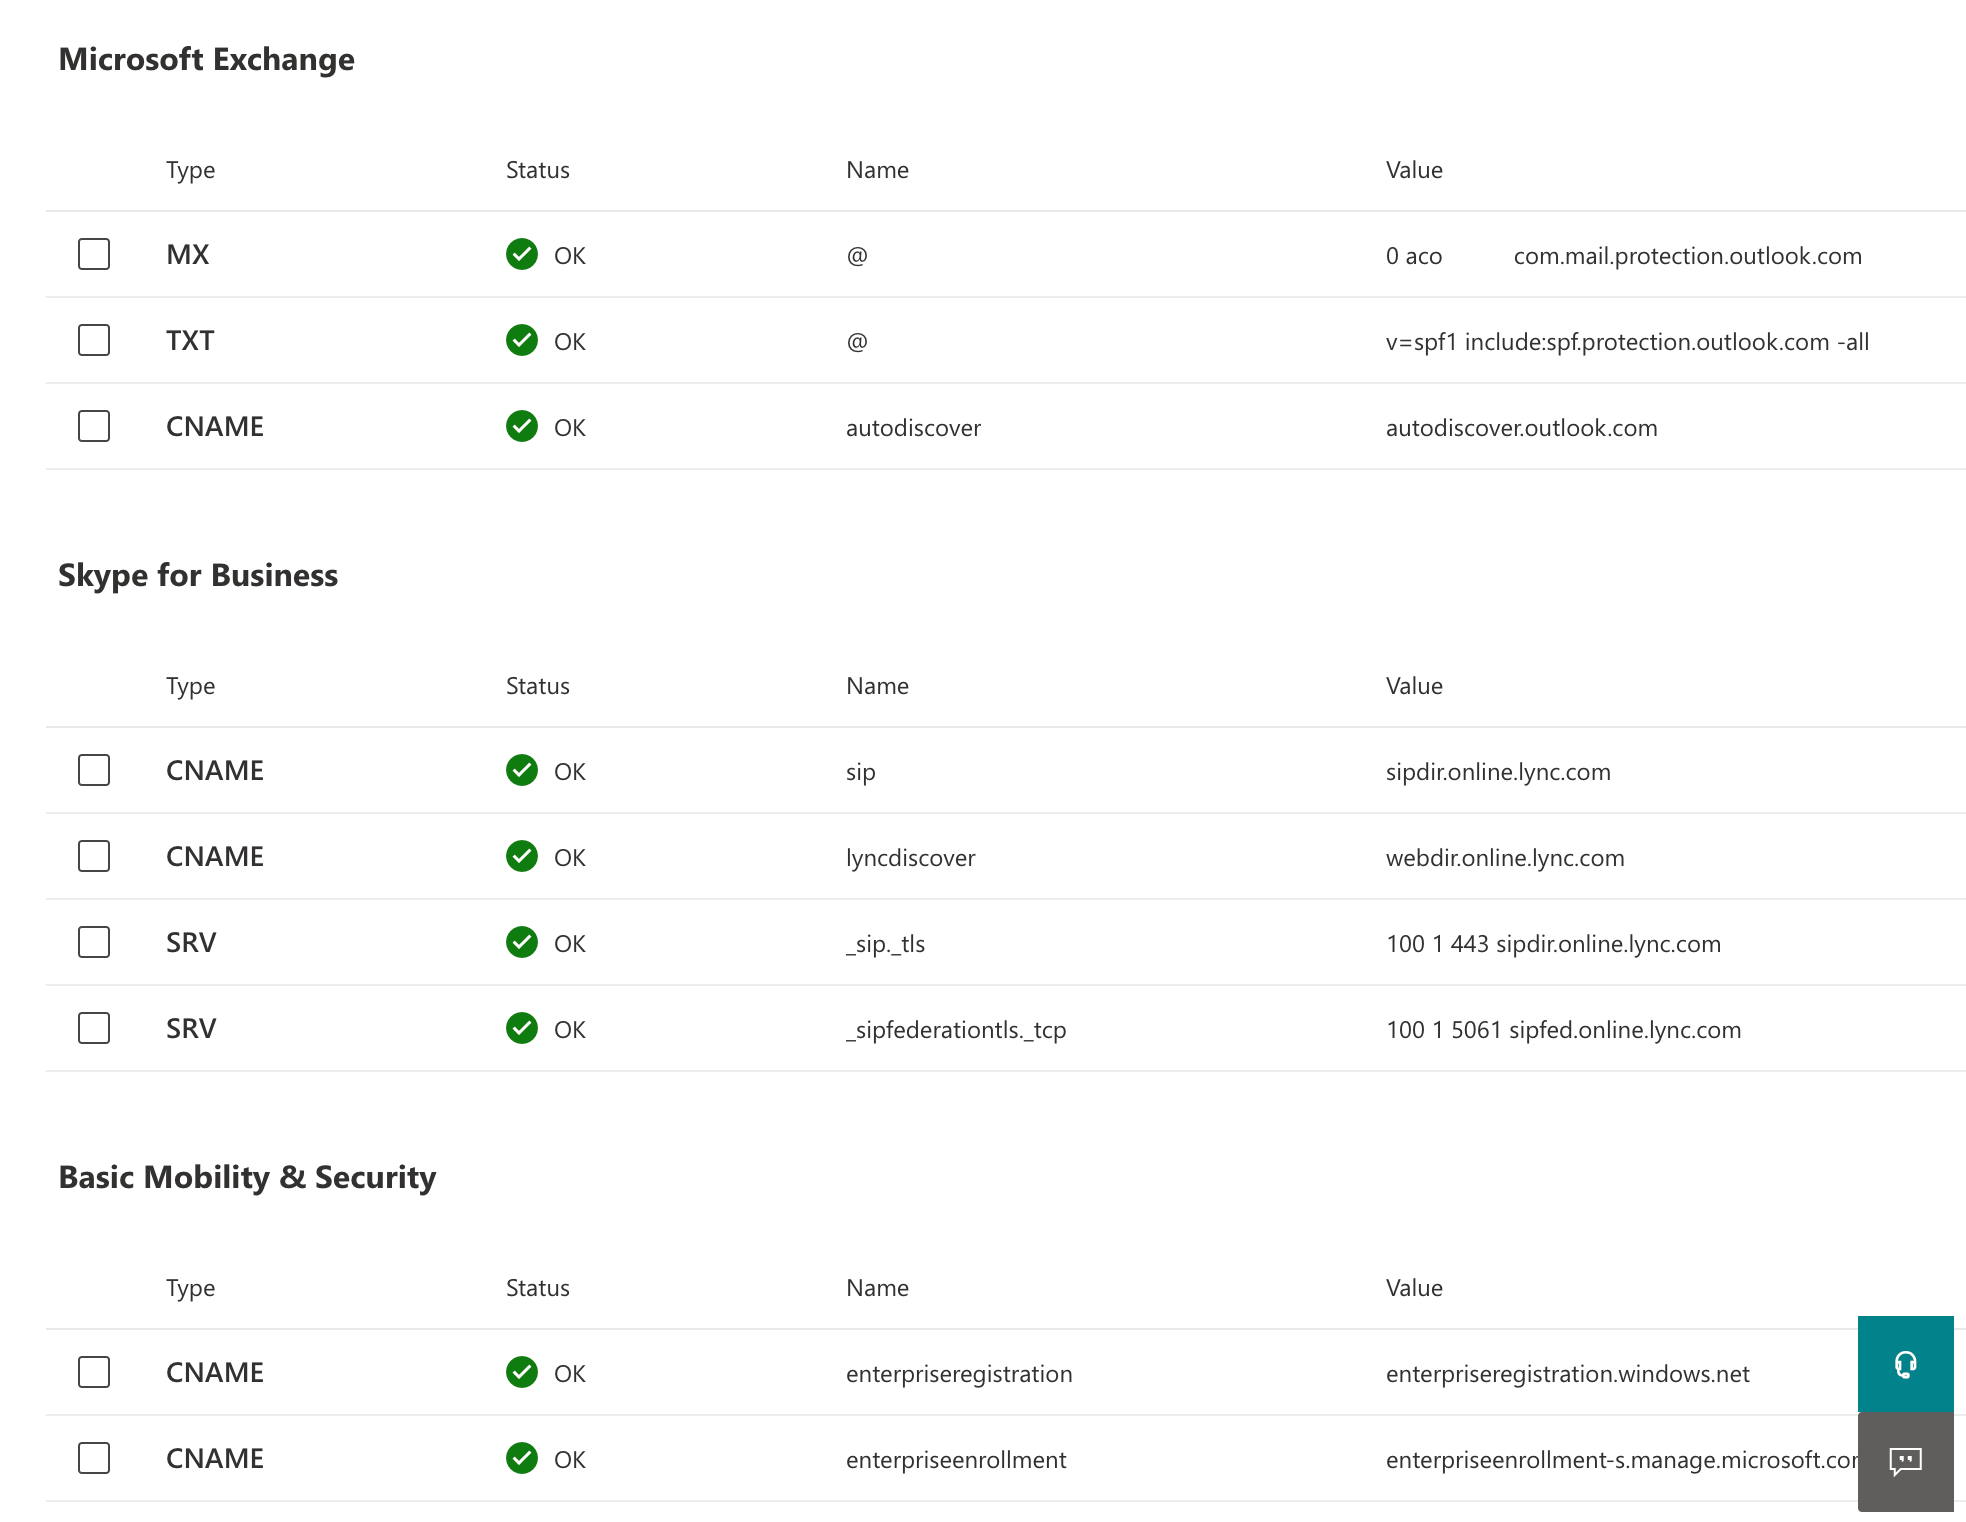This screenshot has height=1522, width=1966.
Task: Click the green OK checkmark for MX record
Action: [x=522, y=255]
